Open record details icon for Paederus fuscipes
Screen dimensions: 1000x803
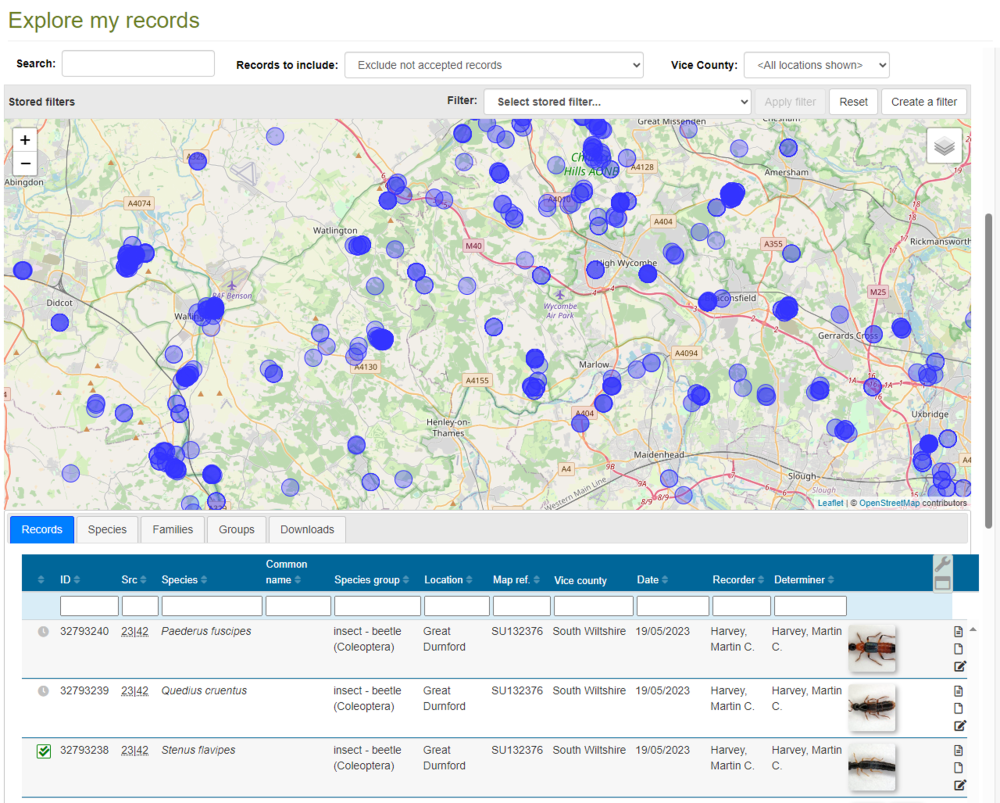pyautogui.click(x=958, y=631)
